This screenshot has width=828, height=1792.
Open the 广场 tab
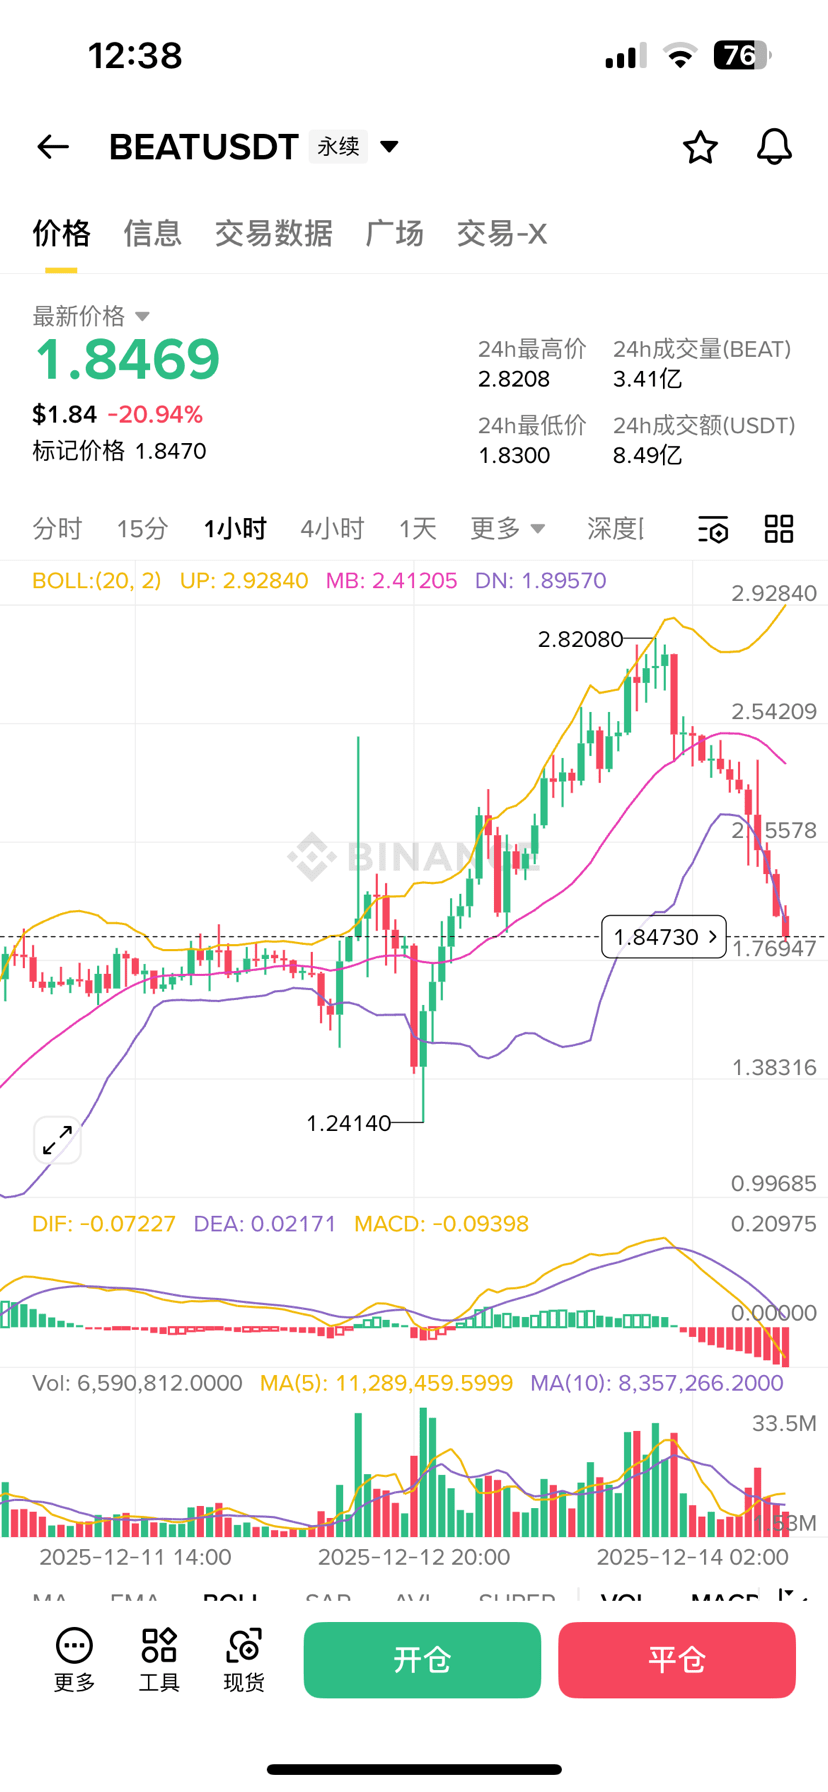(x=394, y=233)
